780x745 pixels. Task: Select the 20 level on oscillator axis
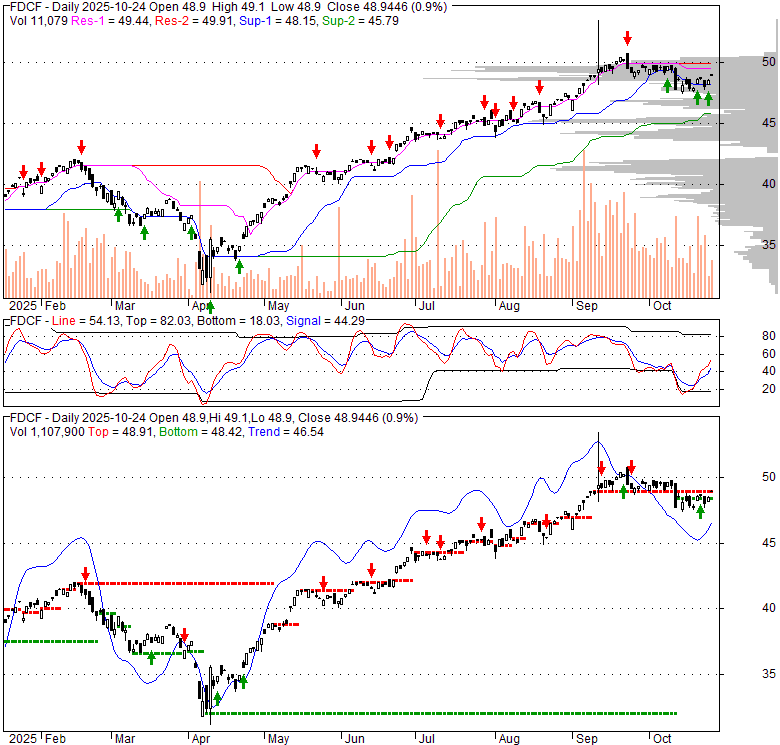coord(769,388)
